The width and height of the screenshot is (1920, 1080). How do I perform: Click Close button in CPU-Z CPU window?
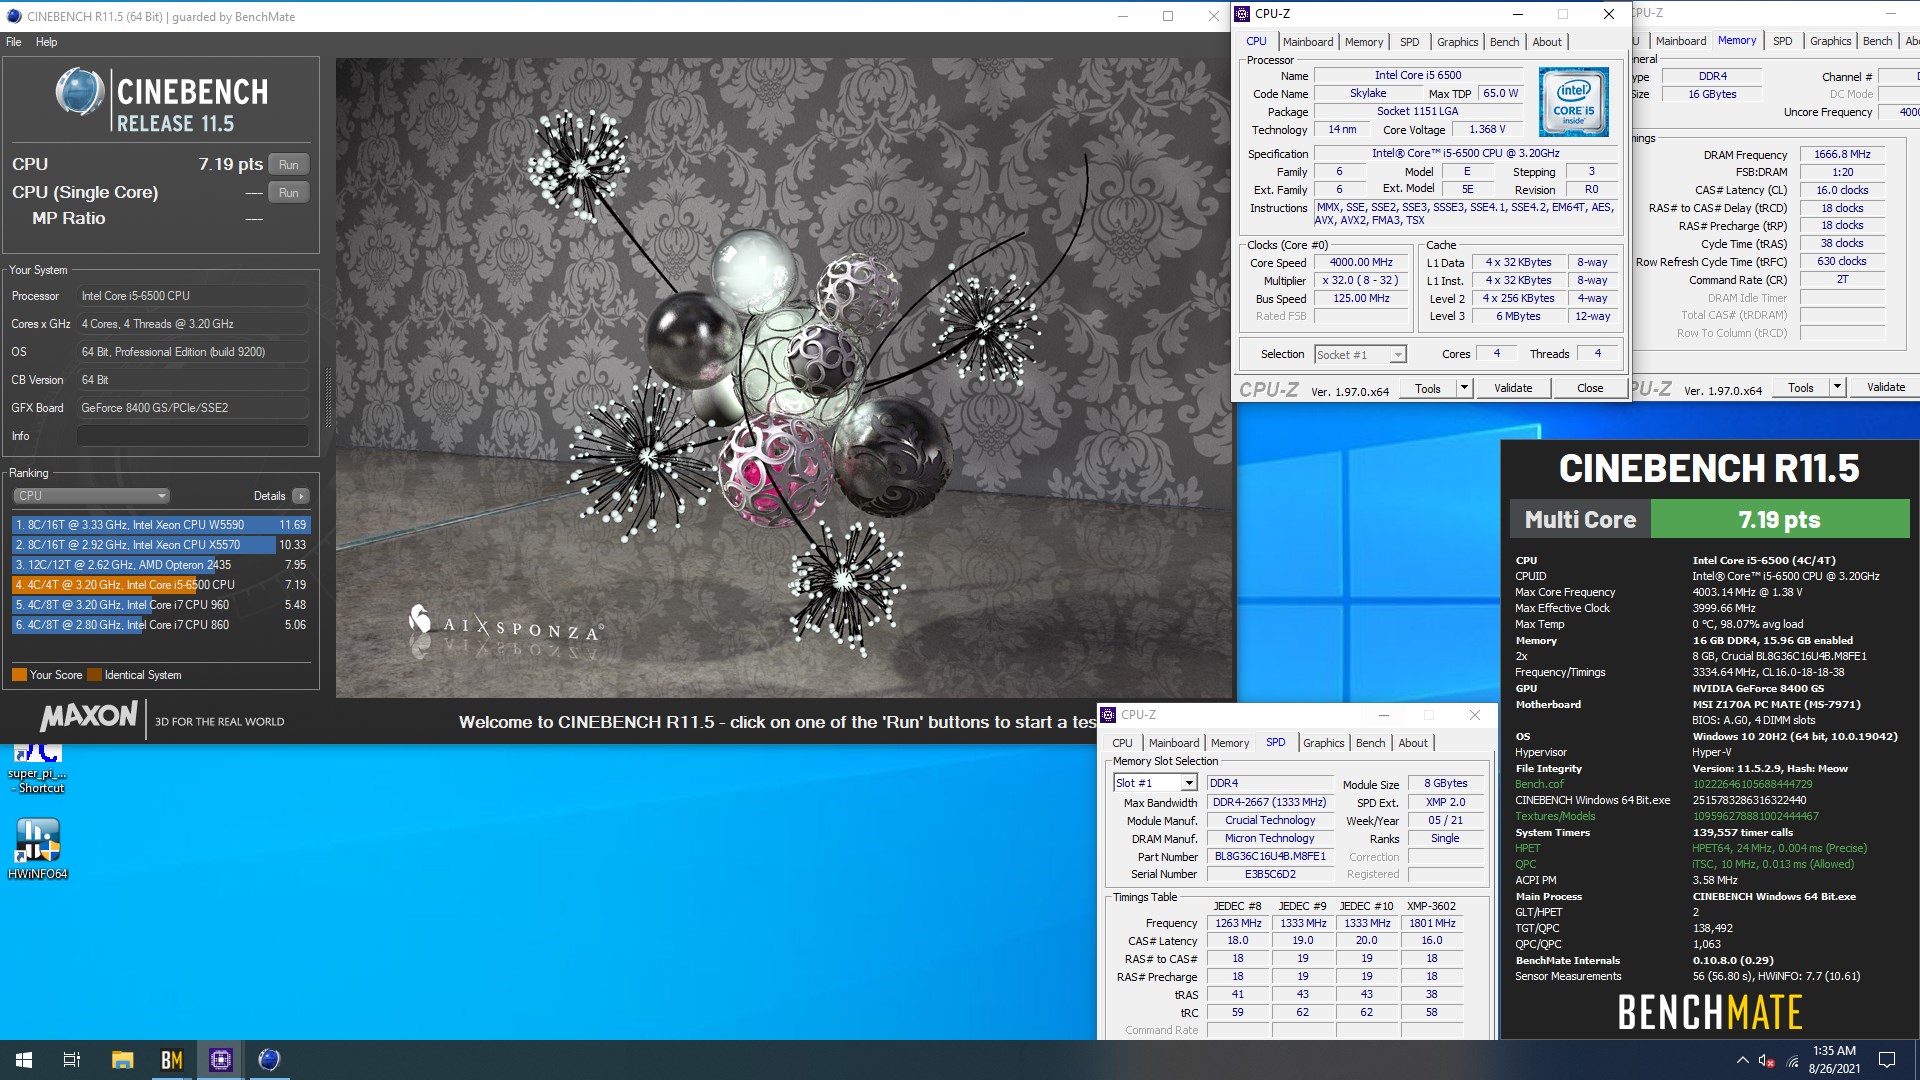tap(1590, 388)
